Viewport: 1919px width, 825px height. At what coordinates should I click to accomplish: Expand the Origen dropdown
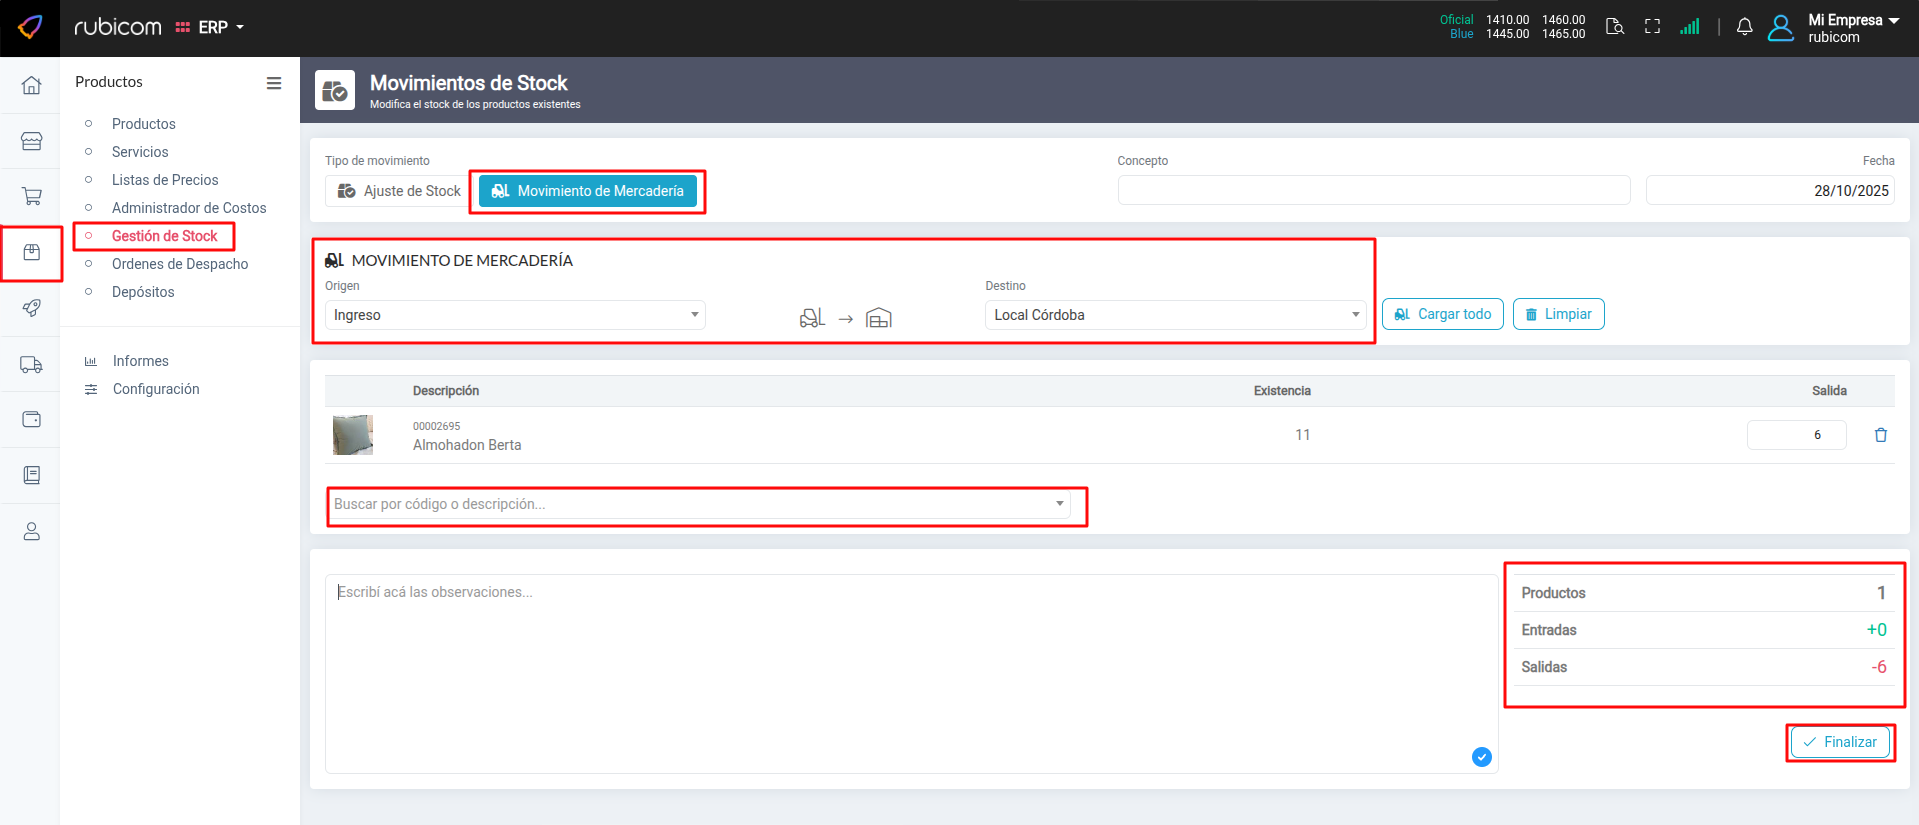pos(515,315)
